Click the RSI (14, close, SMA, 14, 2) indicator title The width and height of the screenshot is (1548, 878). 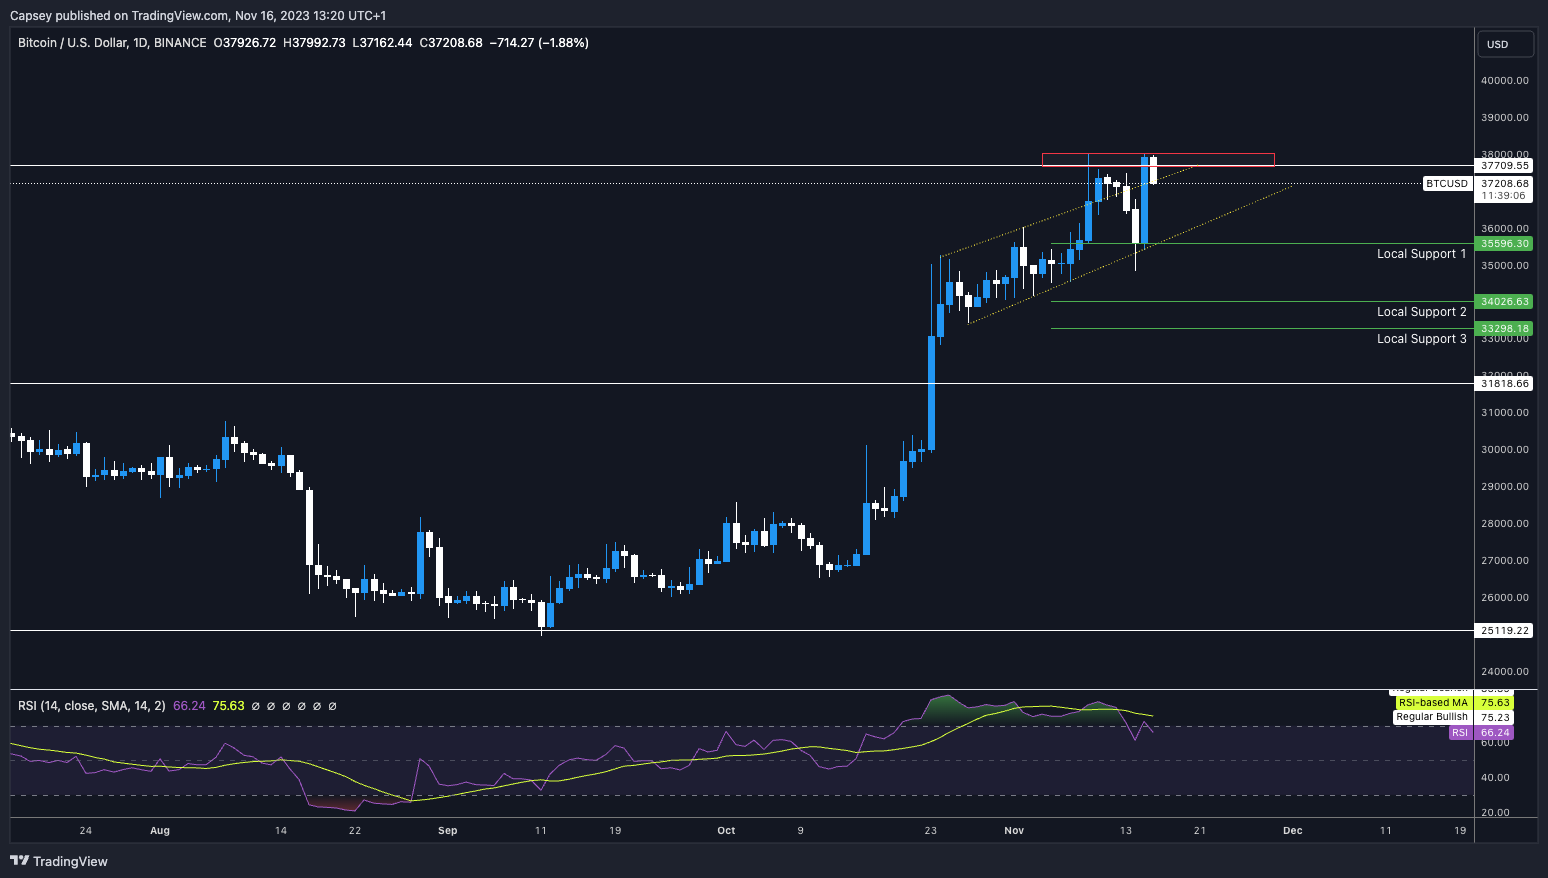92,706
